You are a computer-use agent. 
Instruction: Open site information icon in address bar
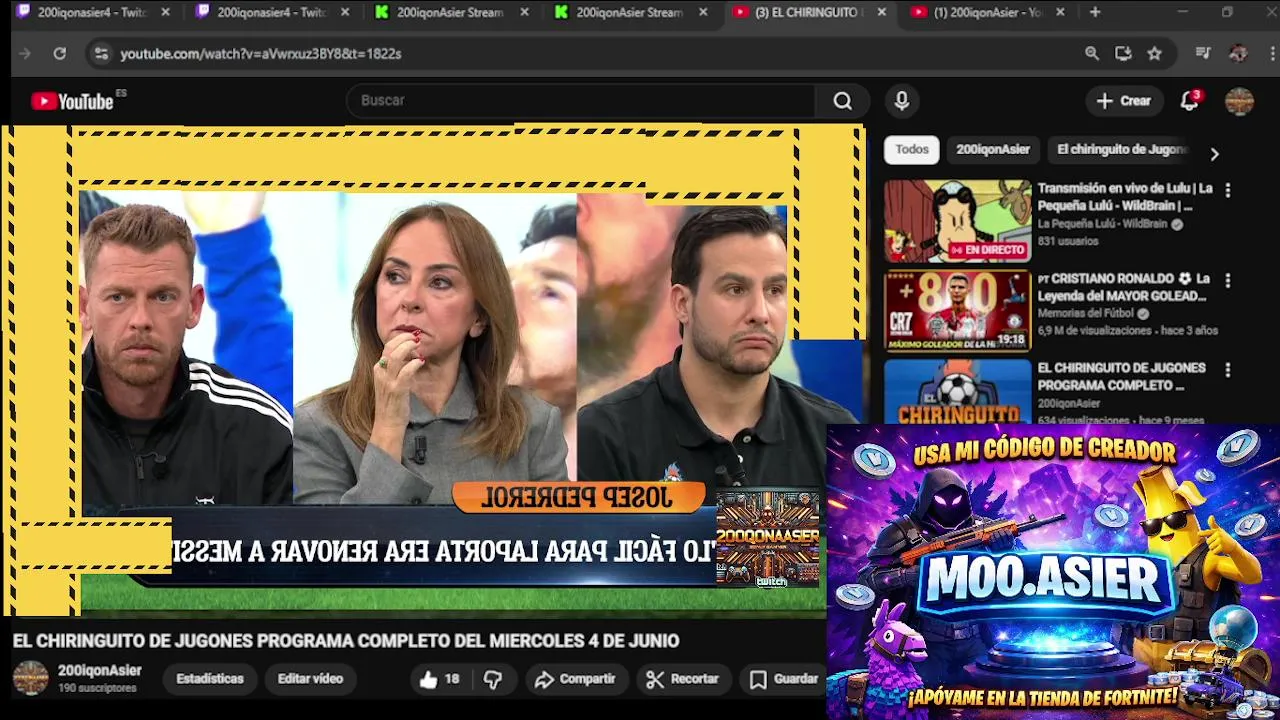point(101,54)
